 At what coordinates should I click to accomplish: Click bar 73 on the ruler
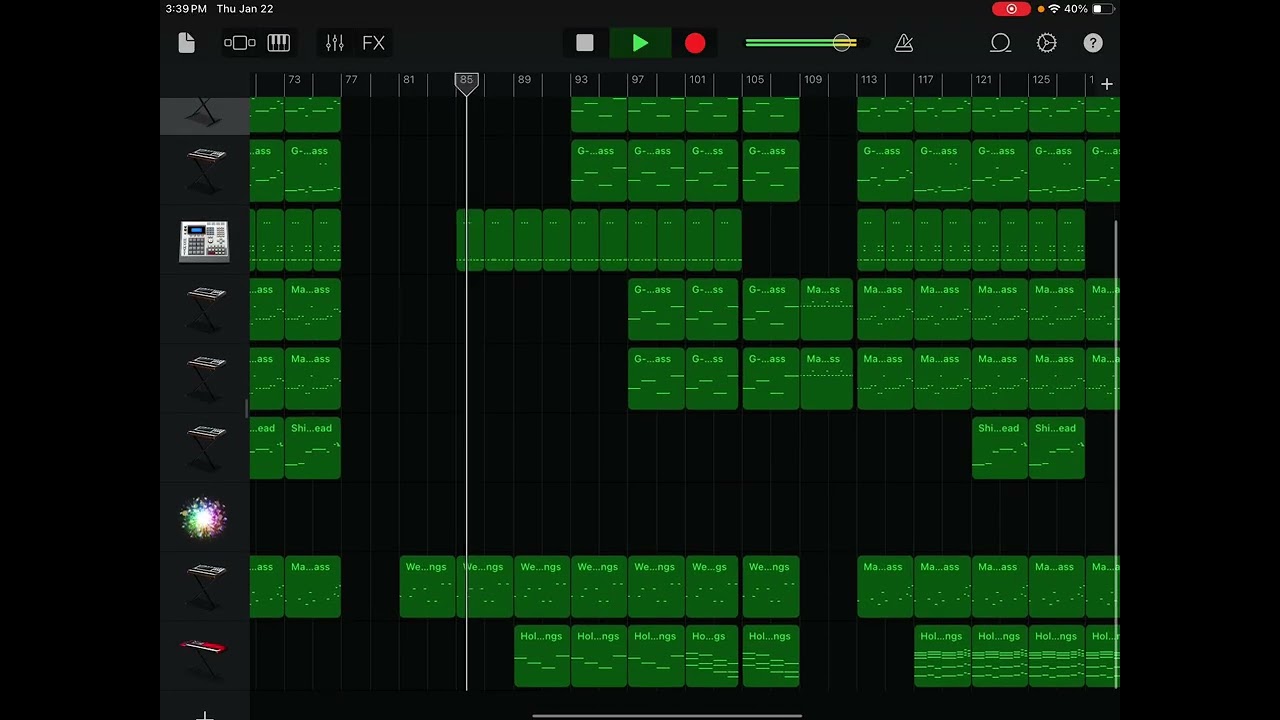coord(294,79)
